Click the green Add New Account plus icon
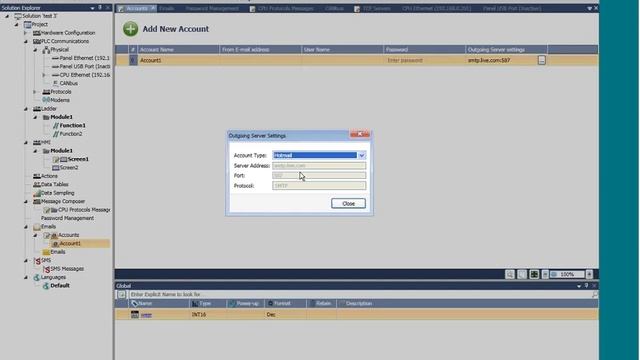640x360 pixels. [131, 29]
